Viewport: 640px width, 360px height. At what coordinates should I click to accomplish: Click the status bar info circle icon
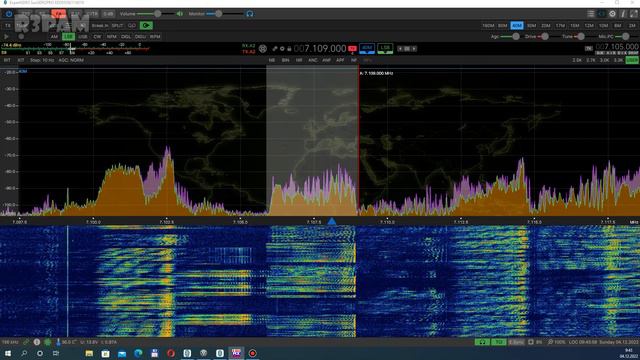click(37, 342)
